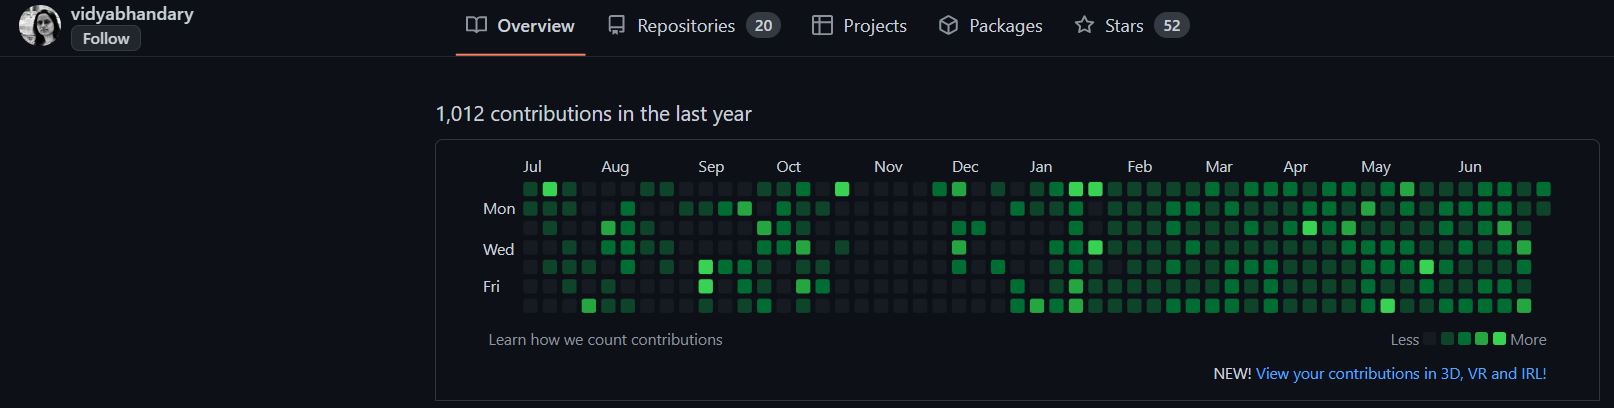Open the Repositories tab

click(693, 25)
